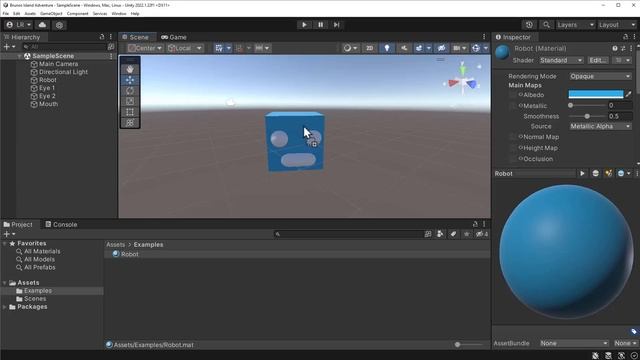Toggle grid visibility button
The image size is (640, 360).
(x=219, y=48)
